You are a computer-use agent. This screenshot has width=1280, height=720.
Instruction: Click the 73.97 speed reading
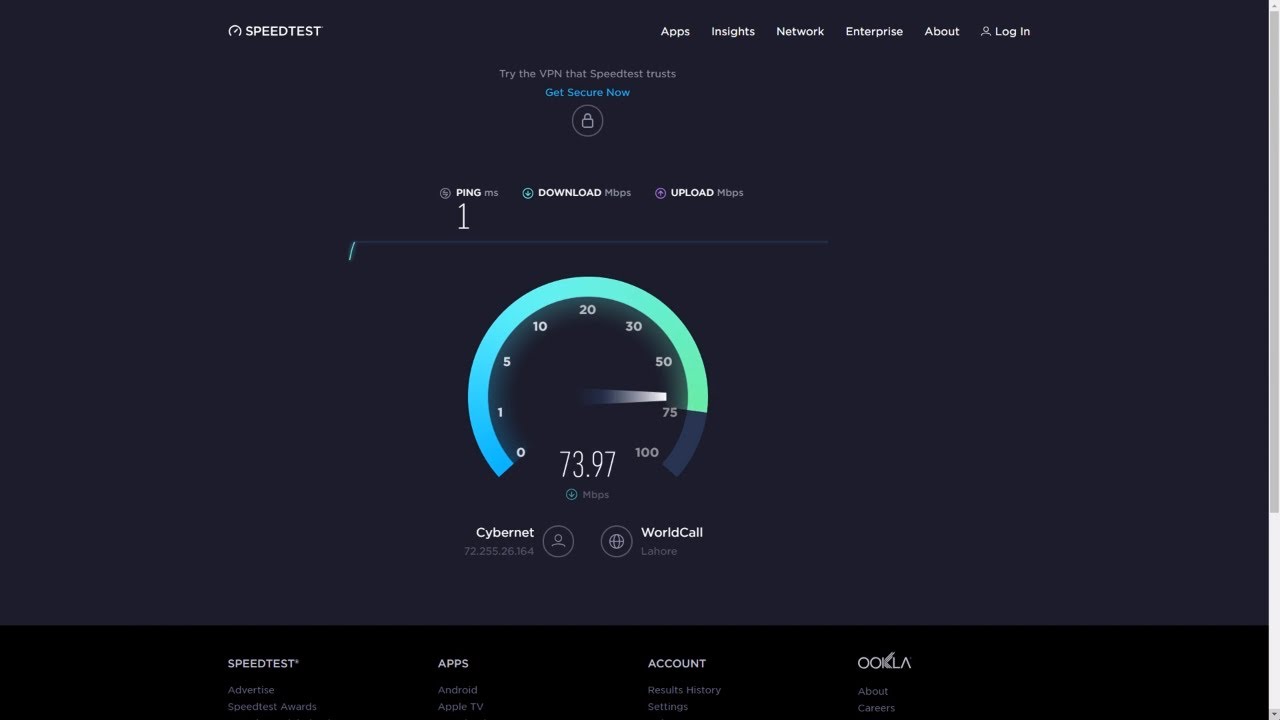click(587, 464)
